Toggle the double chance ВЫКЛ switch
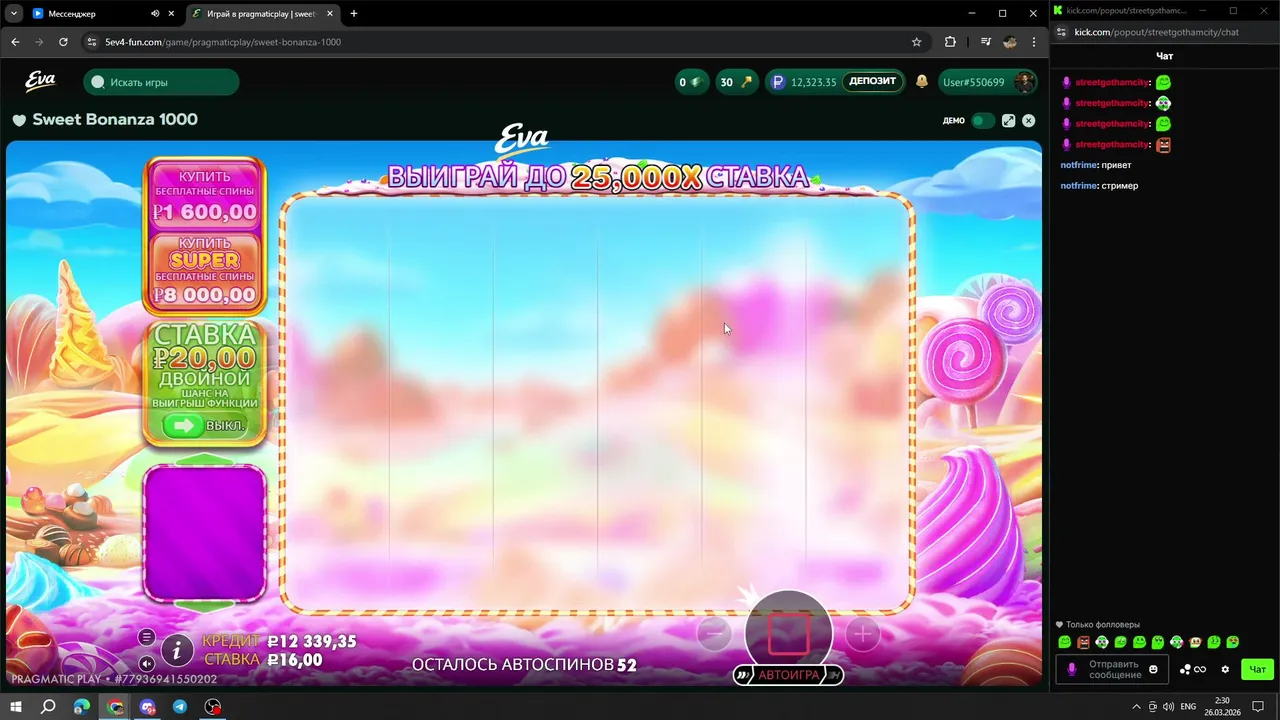 pyautogui.click(x=205, y=426)
